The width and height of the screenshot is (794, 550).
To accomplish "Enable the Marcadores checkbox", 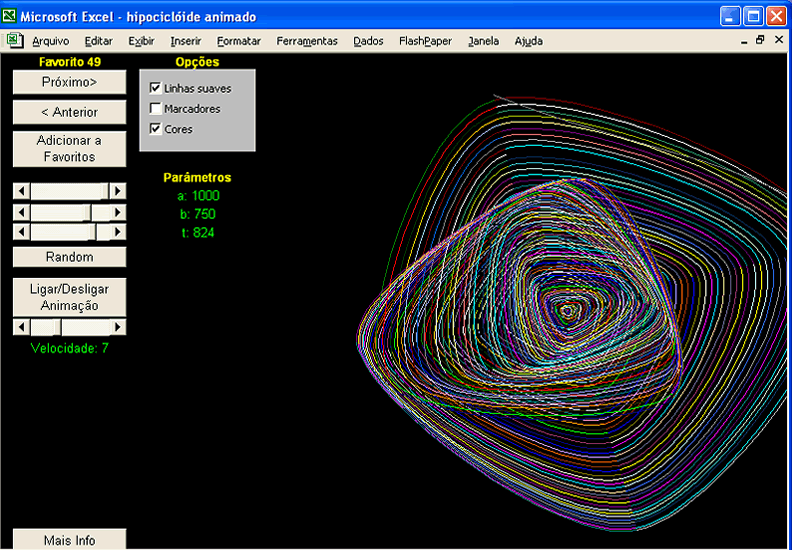I will pyautogui.click(x=155, y=109).
